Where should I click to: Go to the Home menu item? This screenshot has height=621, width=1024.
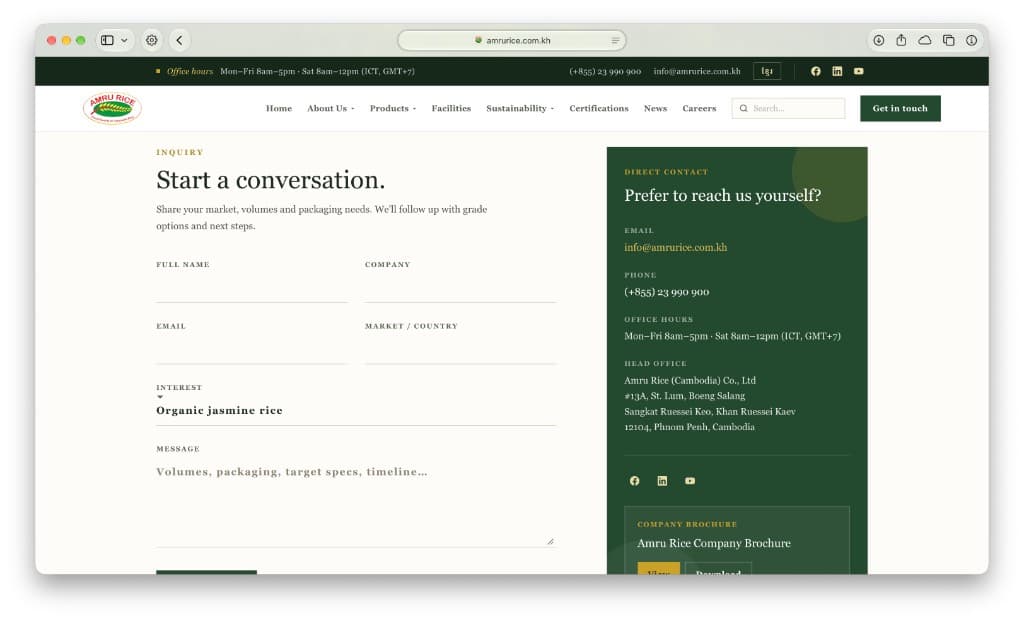pyautogui.click(x=279, y=108)
